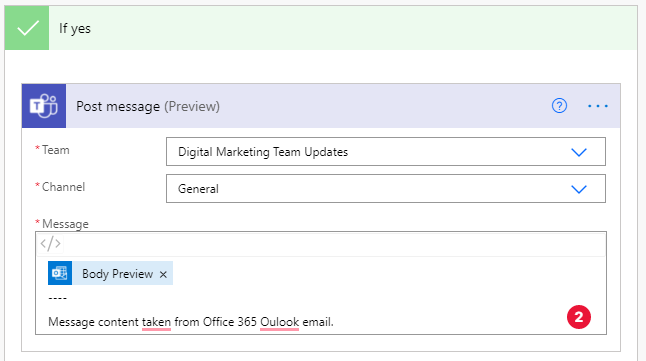Open the Post message ellipsis menu
646x361 pixels.
pyautogui.click(x=597, y=106)
